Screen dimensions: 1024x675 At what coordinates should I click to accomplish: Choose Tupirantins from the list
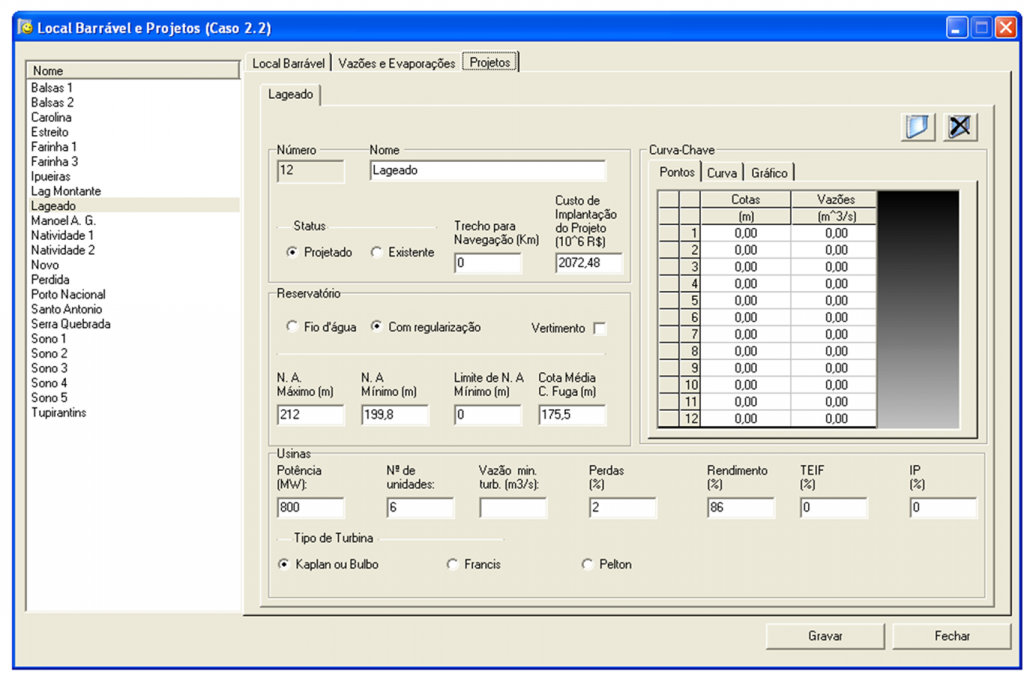[58, 413]
